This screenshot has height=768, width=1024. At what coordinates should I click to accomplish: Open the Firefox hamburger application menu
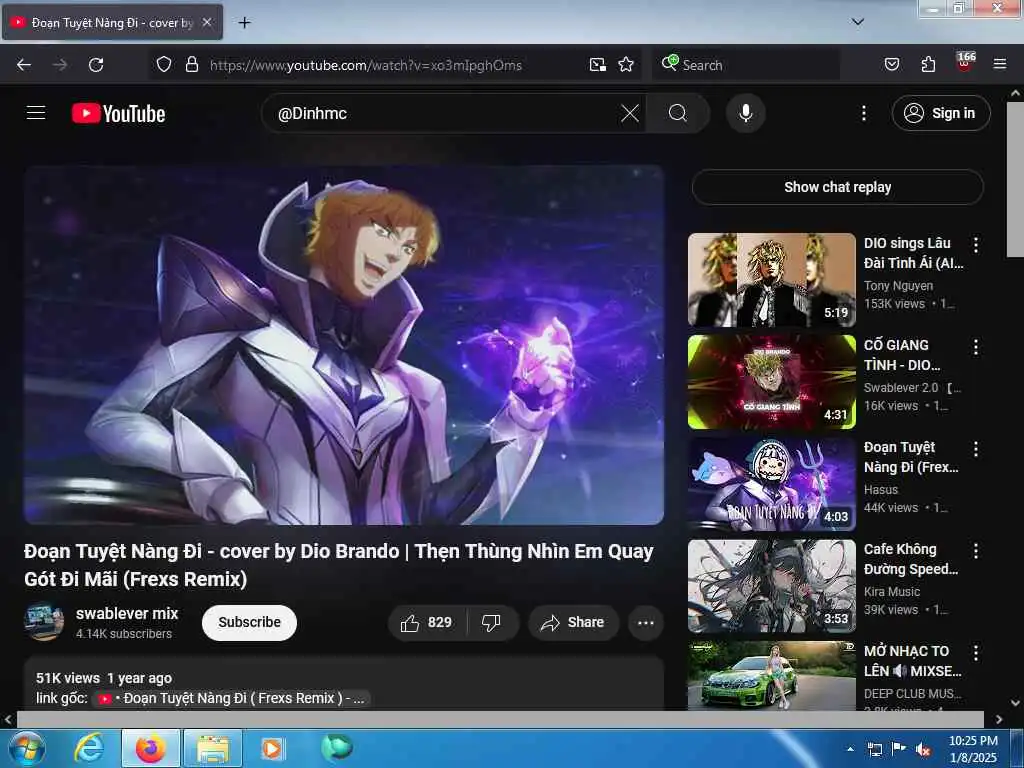(1000, 65)
